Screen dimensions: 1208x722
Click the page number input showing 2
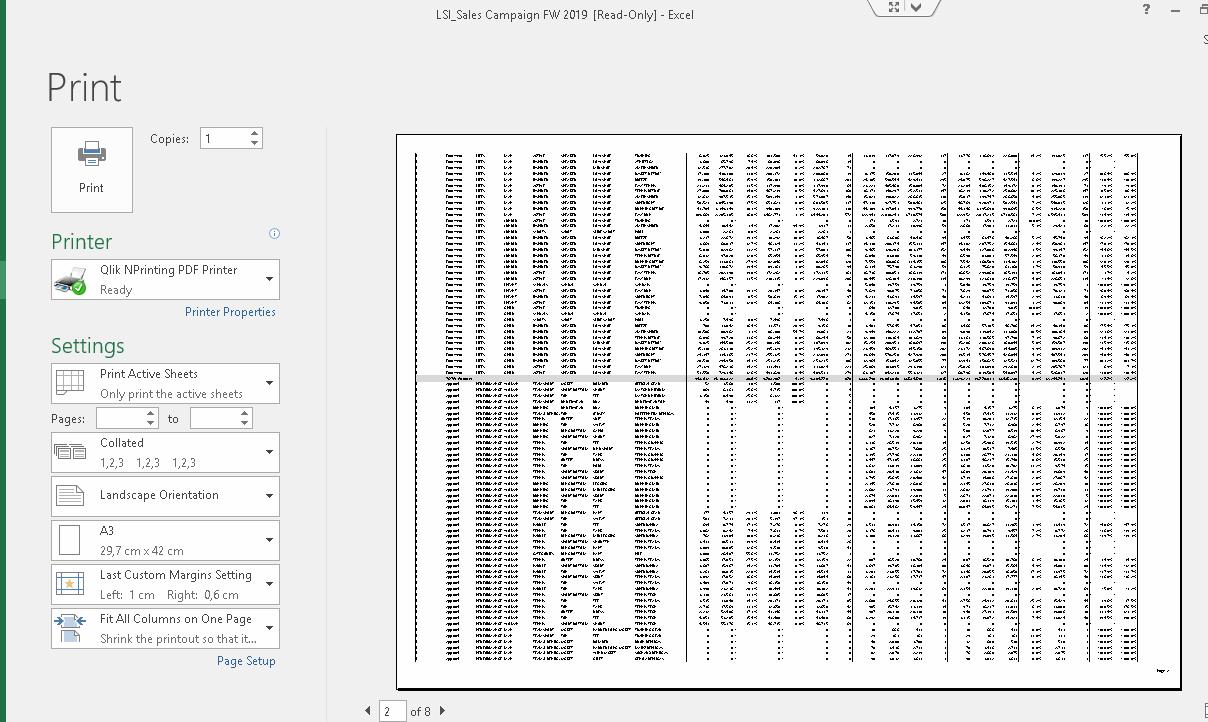390,710
